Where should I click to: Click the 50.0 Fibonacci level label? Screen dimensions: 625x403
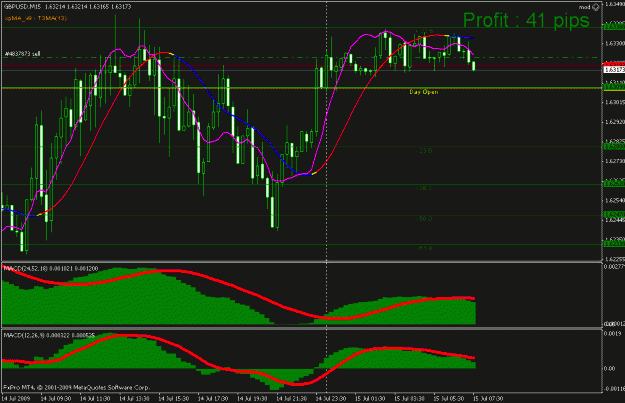[x=424, y=218]
